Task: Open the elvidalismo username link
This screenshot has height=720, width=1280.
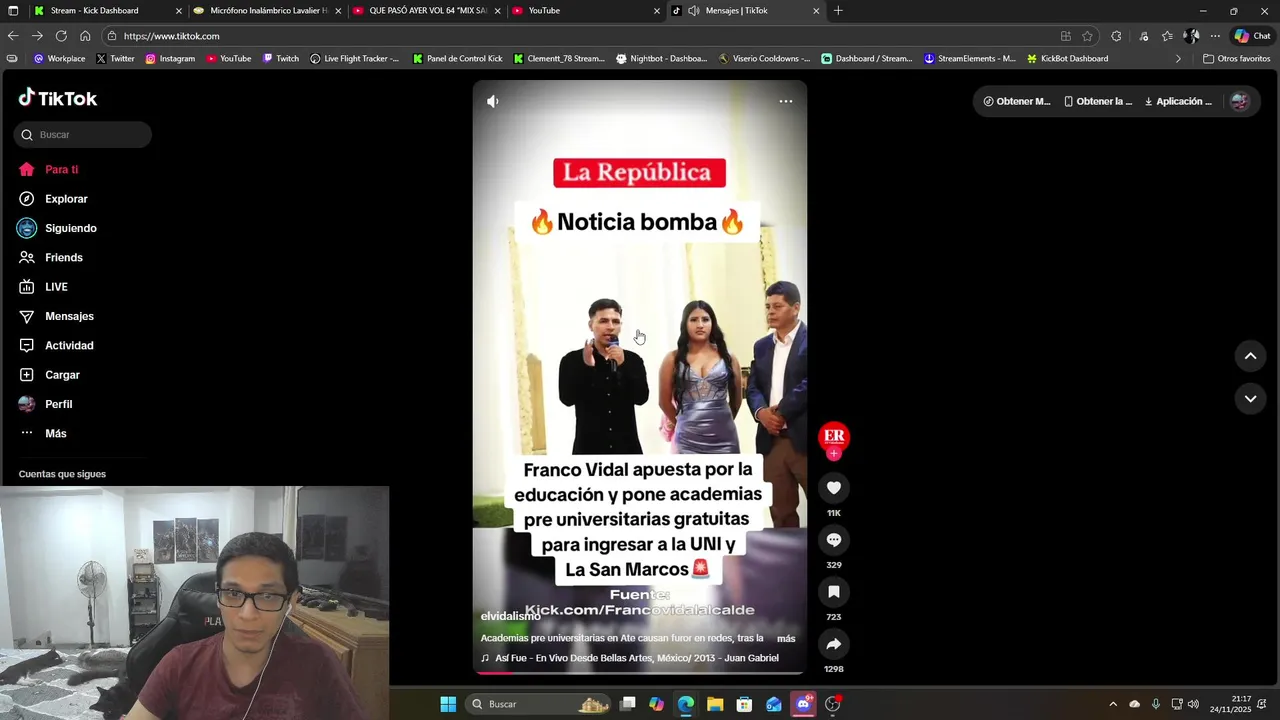Action: coord(510,616)
